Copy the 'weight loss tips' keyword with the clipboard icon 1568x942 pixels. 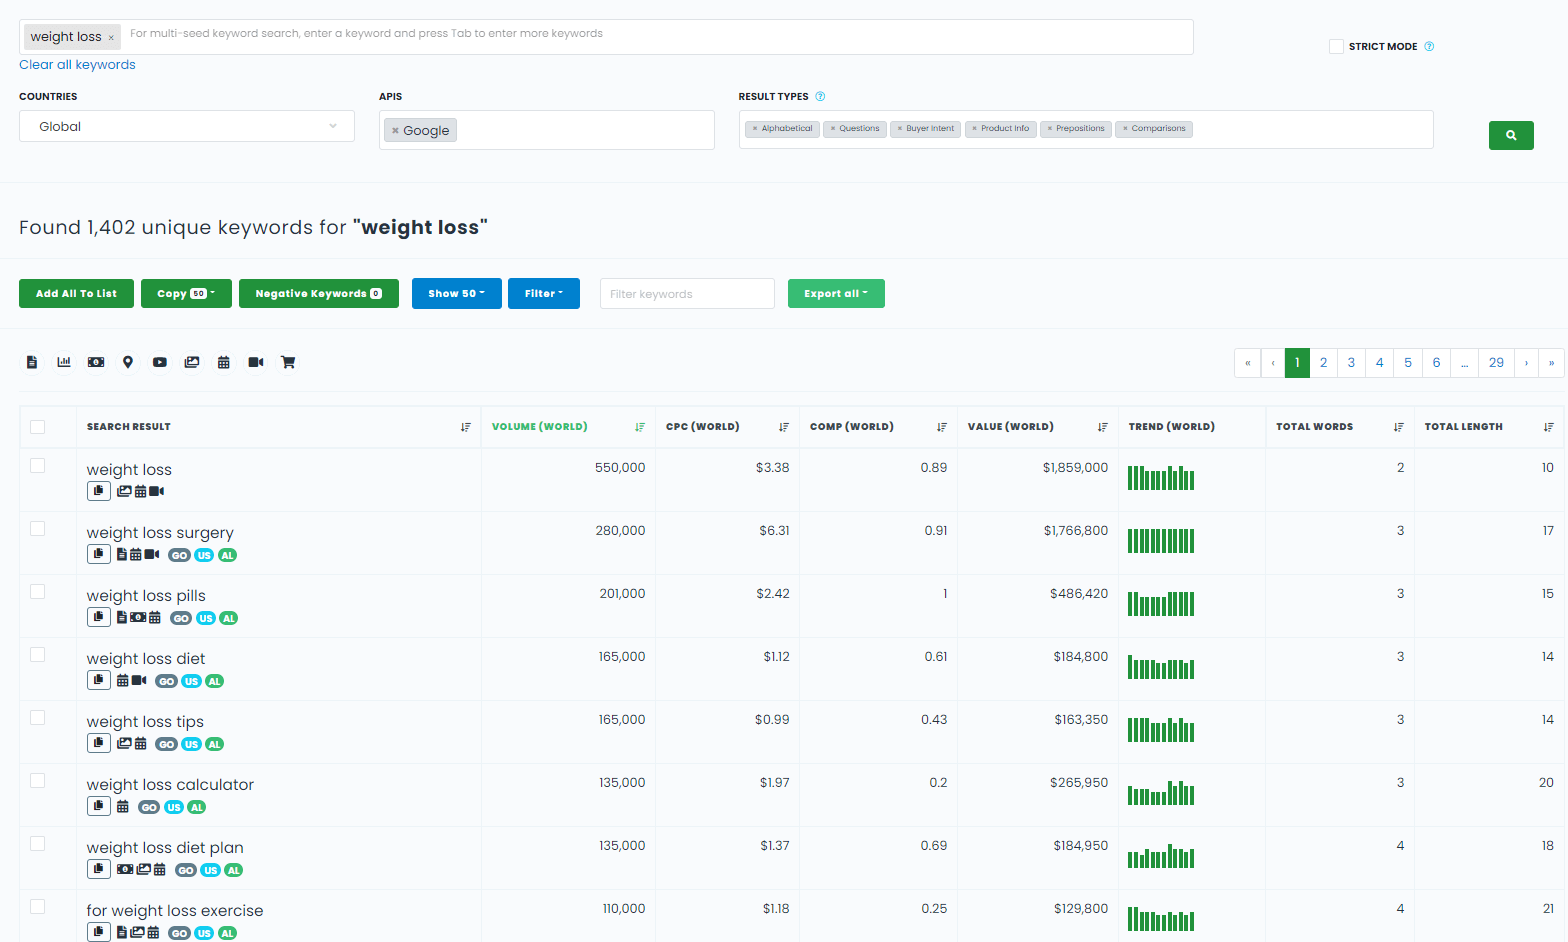coord(98,743)
